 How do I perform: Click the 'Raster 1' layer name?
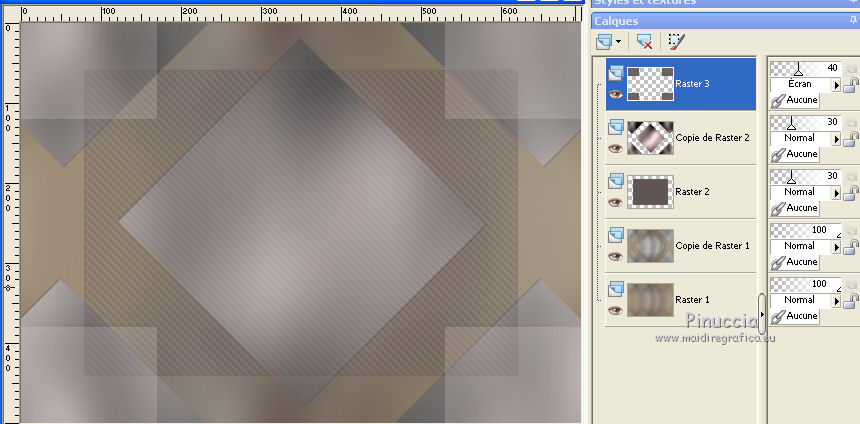pos(692,299)
